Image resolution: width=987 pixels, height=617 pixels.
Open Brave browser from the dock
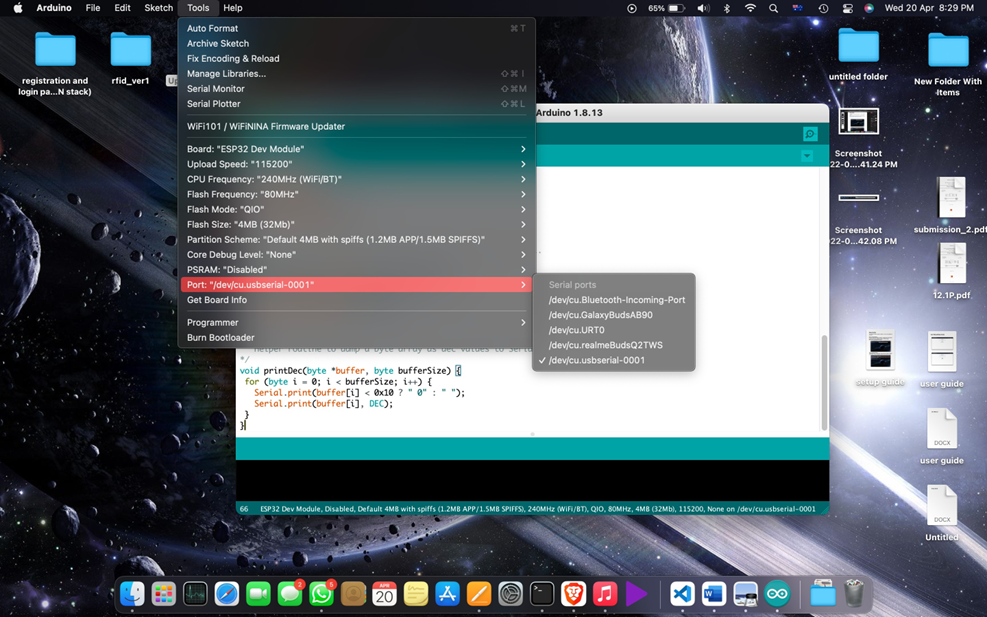(x=573, y=594)
